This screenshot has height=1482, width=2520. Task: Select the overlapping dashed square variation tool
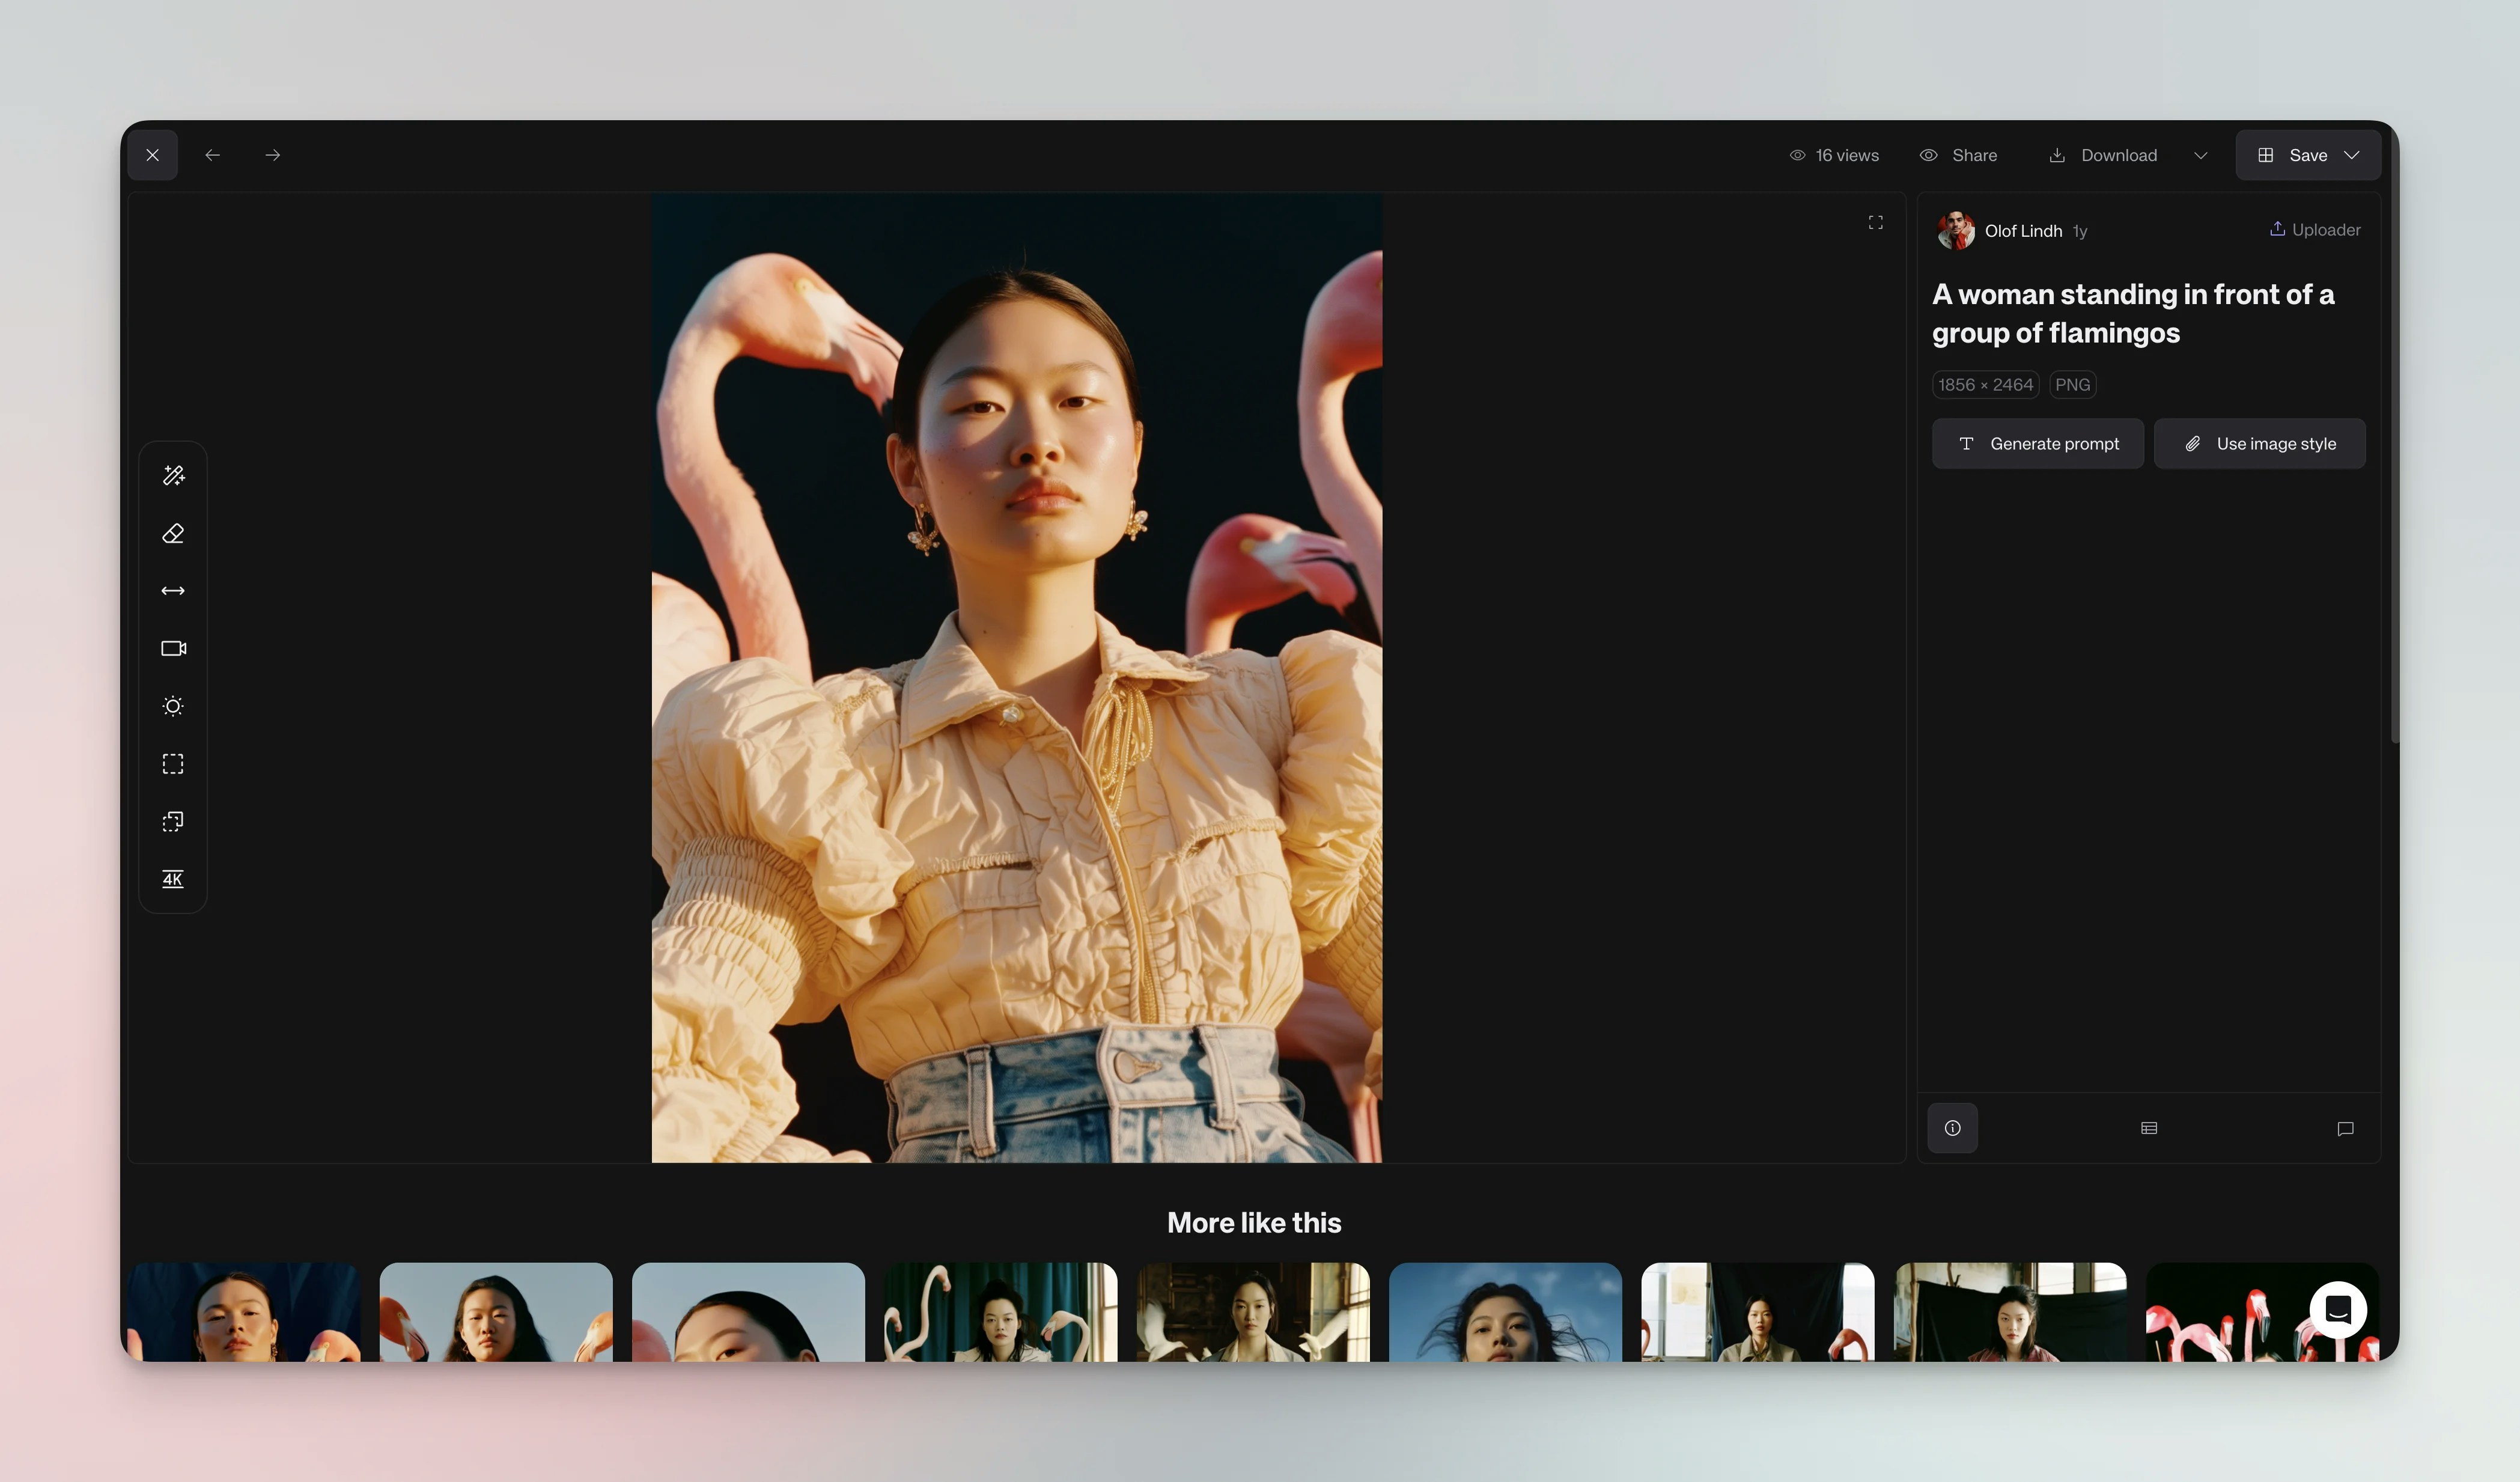[173, 821]
